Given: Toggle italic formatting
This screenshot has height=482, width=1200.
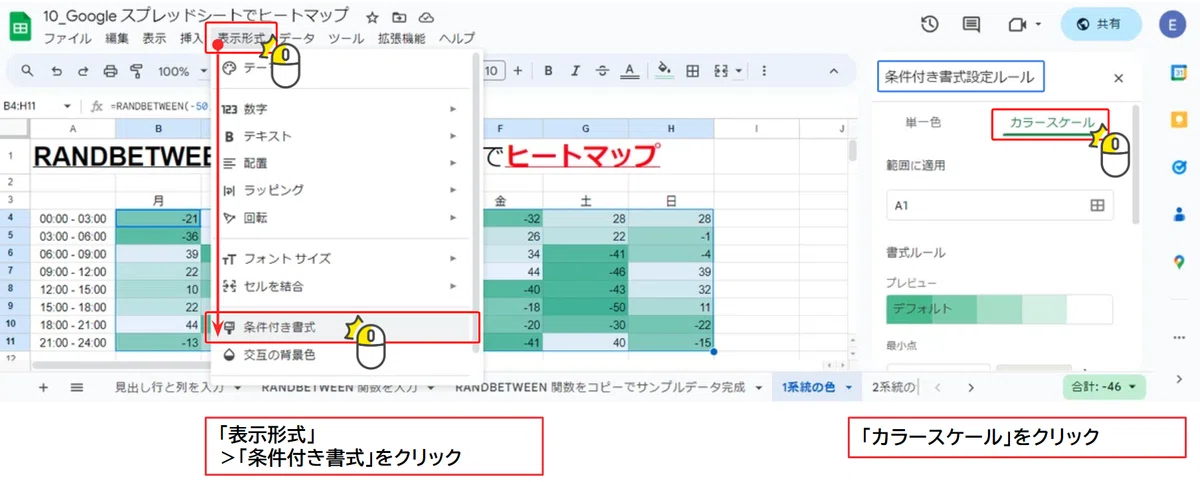Looking at the screenshot, I should click(x=575, y=71).
